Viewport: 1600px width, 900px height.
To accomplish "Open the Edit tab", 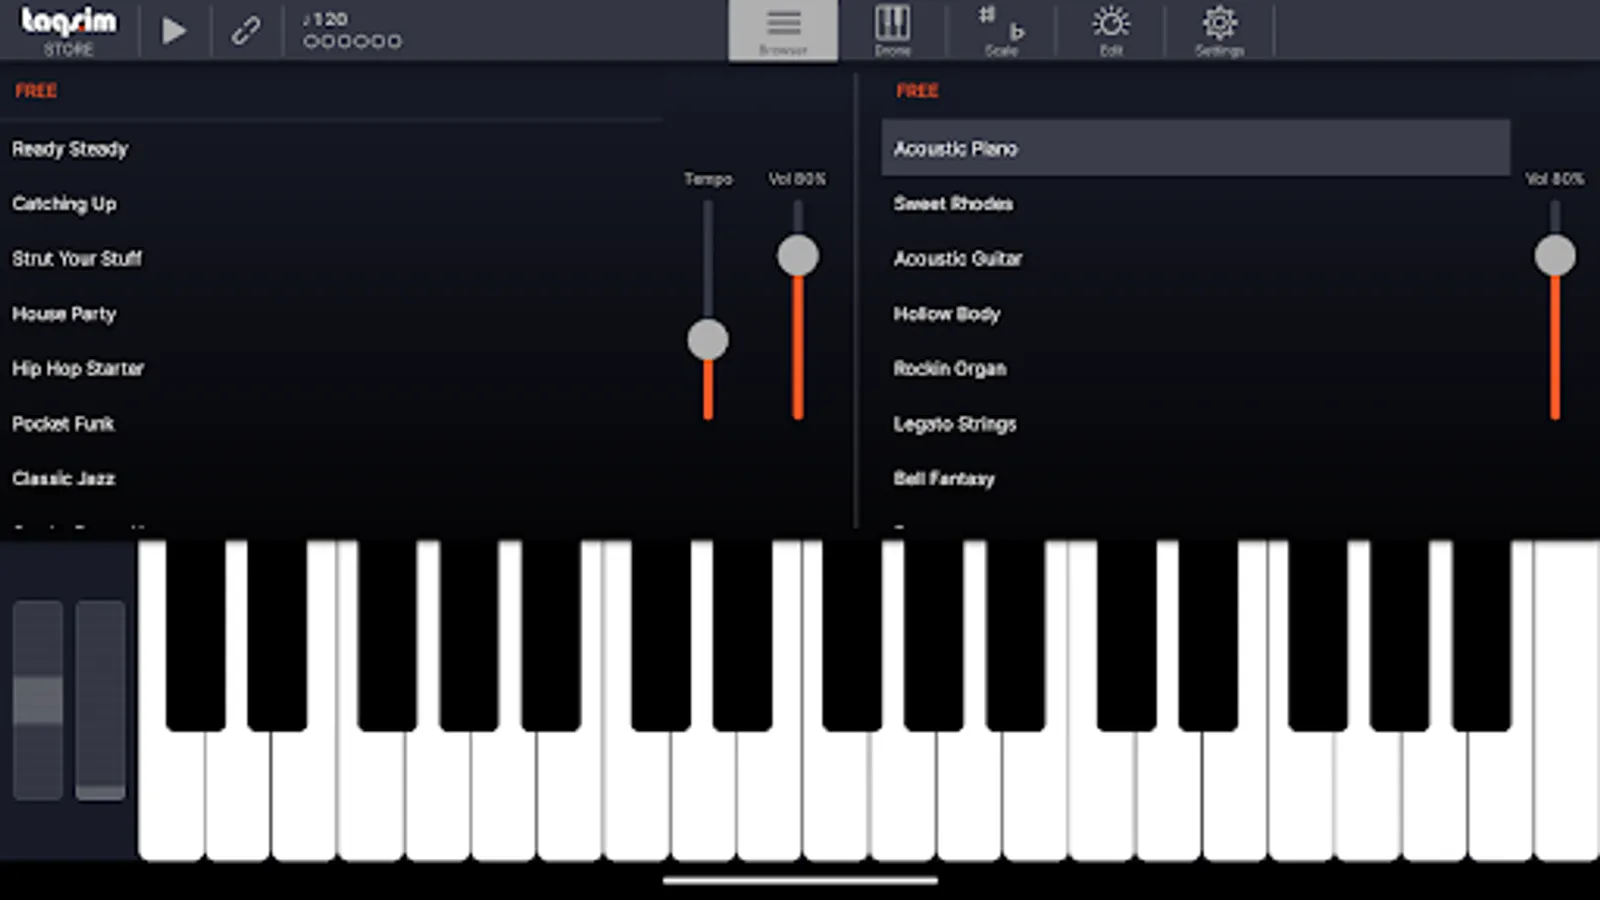I will [1111, 31].
